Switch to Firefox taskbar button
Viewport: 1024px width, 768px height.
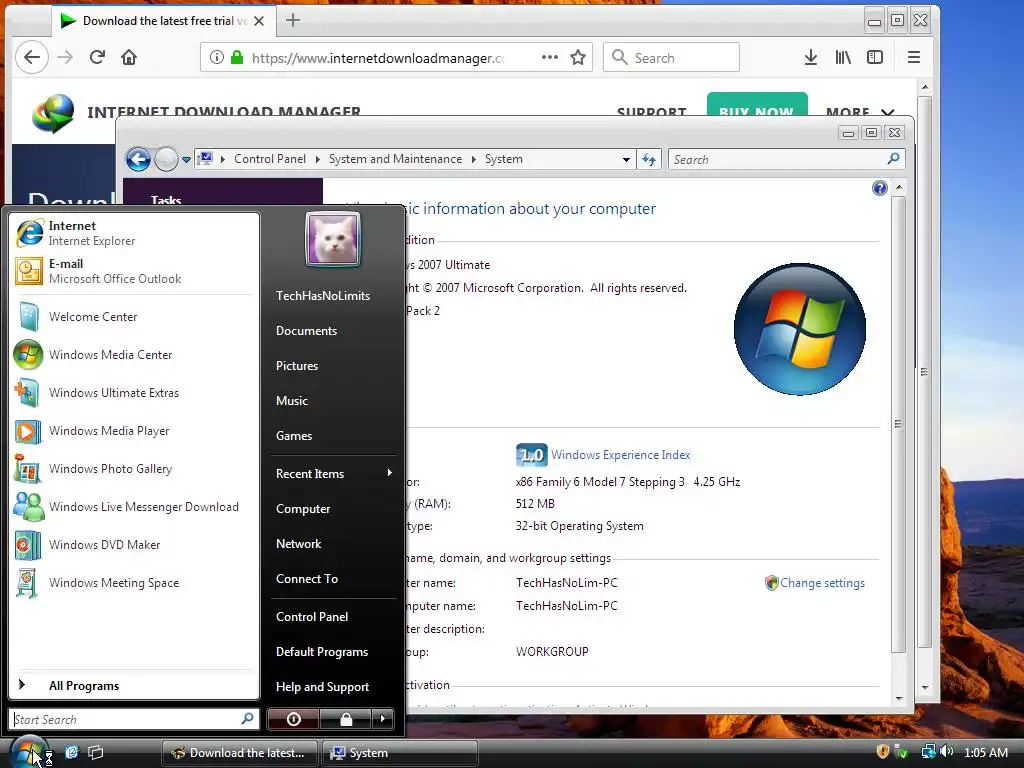239,753
